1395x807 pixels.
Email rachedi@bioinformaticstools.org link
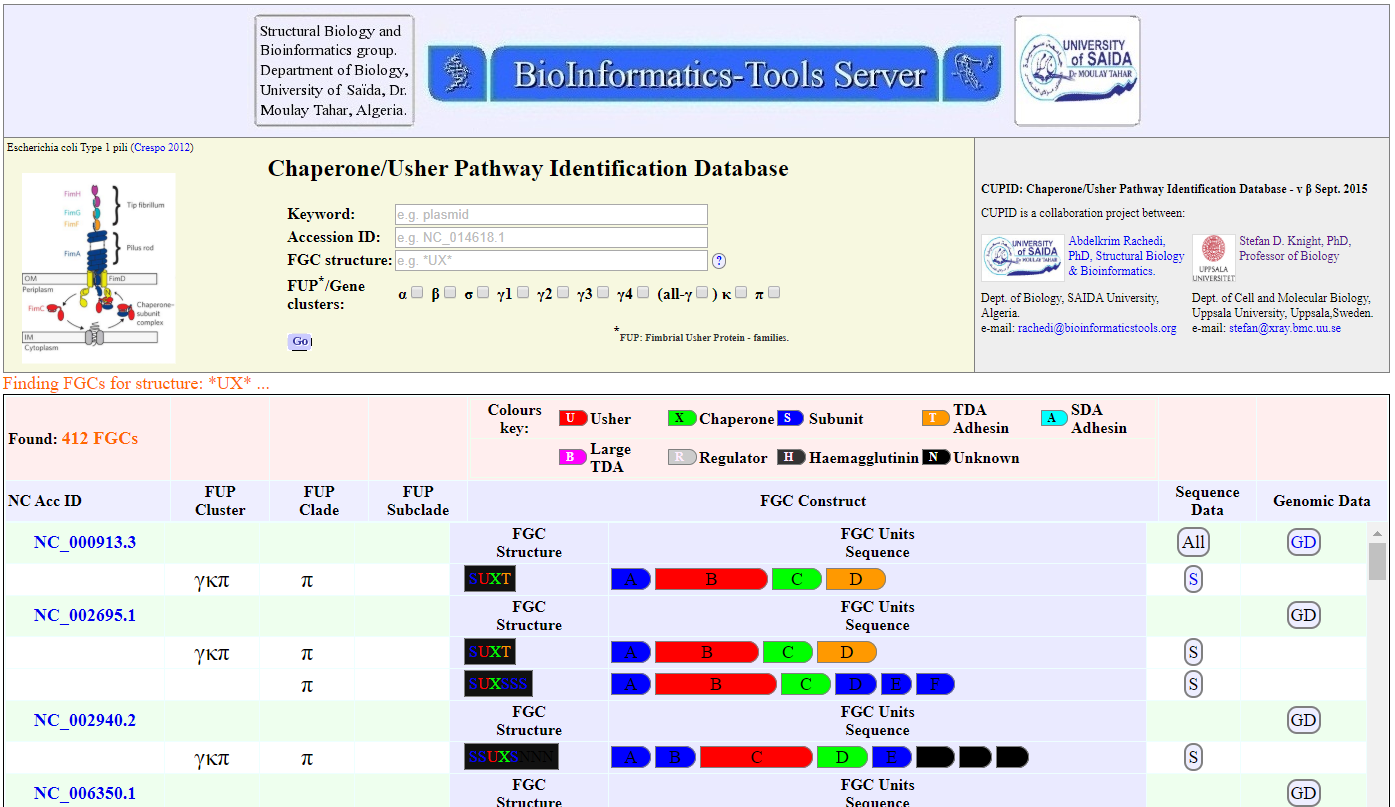coord(1097,328)
